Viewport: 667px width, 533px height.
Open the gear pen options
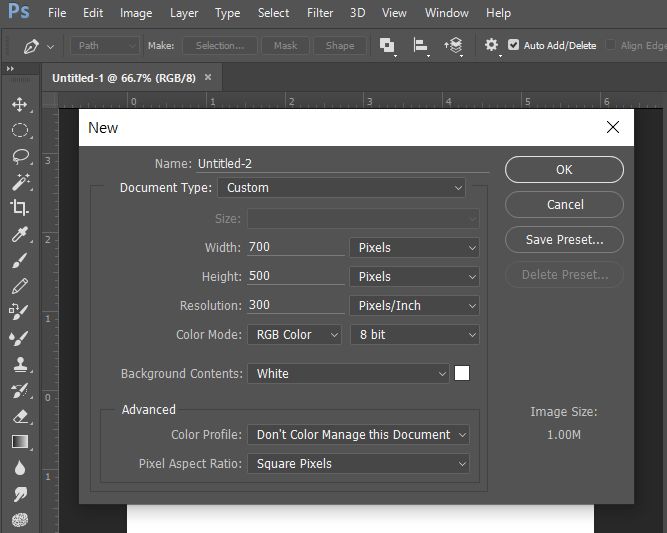point(492,45)
